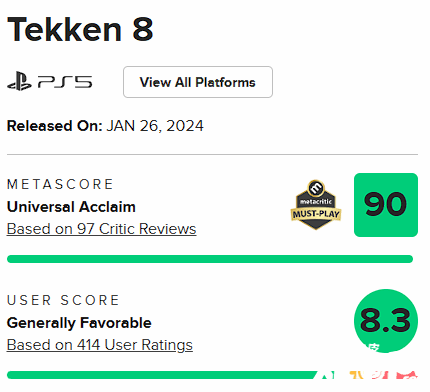
Task: Click the green 90 Metascore box
Action: click(x=386, y=205)
